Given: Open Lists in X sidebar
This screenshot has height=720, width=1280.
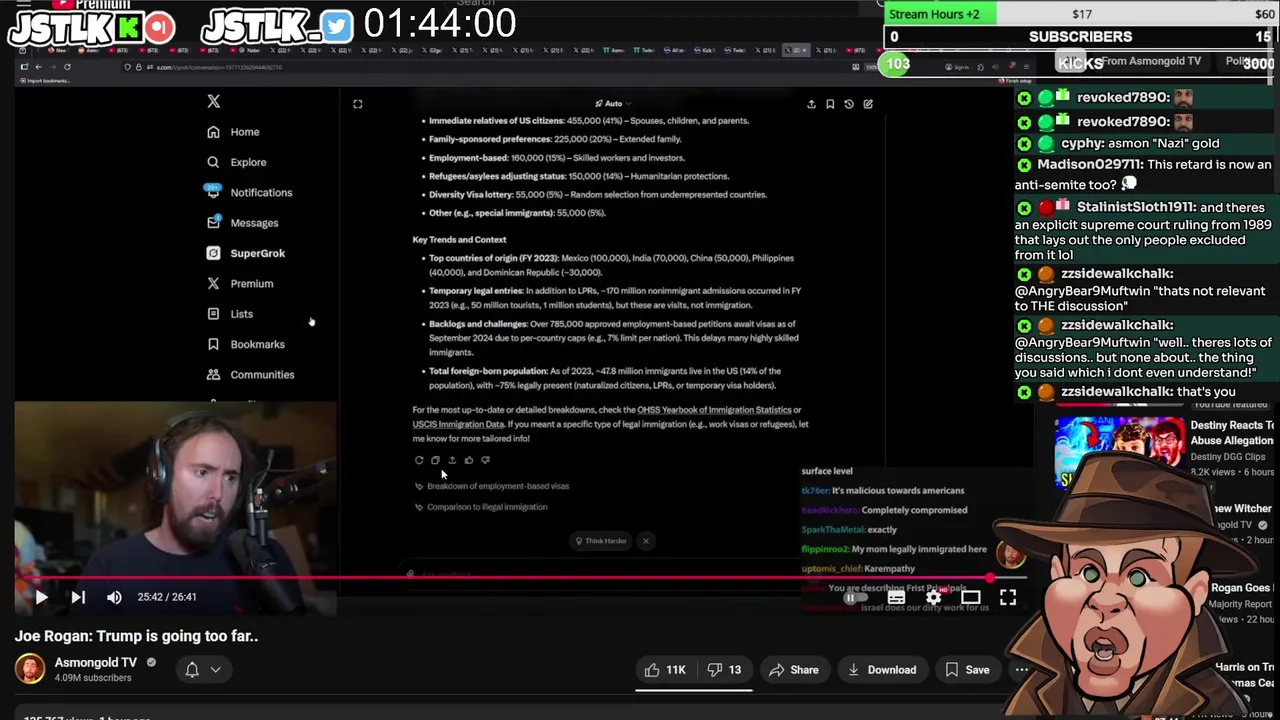Looking at the screenshot, I should pos(230,314).
